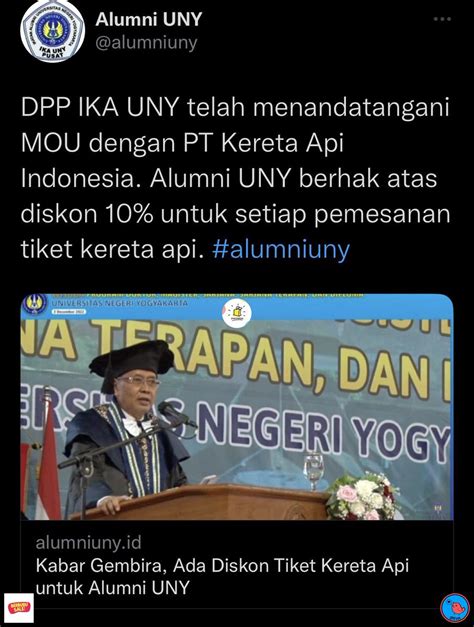Click the Universitas Negeri Yogyakarta banner text

[119, 304]
